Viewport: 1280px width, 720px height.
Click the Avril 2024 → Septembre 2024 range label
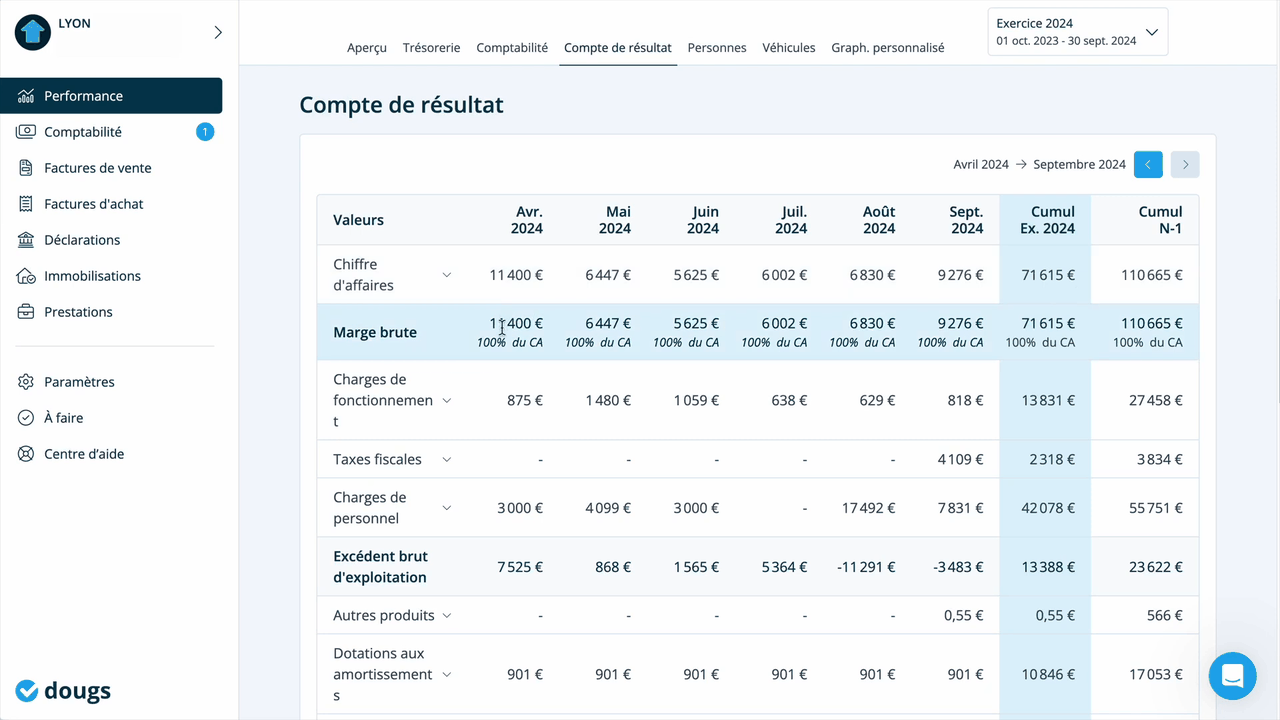[1040, 165]
